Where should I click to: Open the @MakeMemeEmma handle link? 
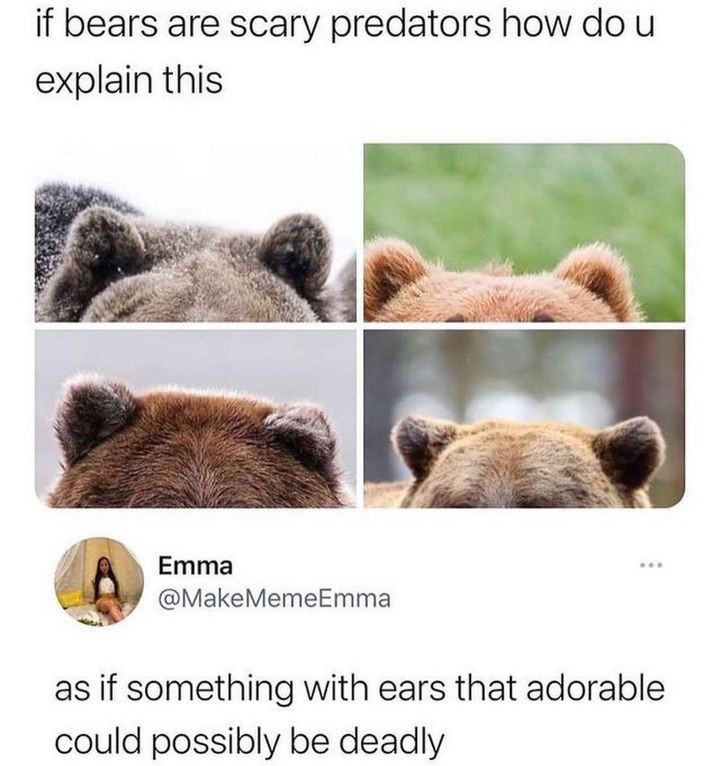click(274, 598)
